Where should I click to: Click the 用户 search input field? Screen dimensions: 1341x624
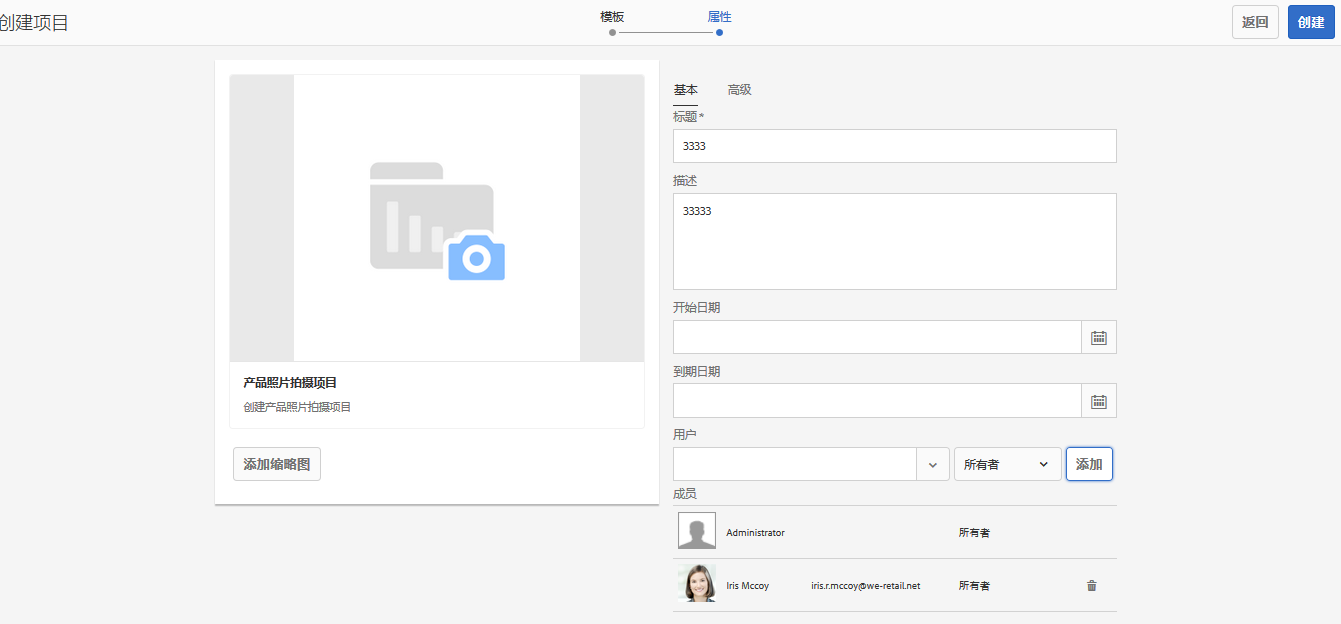795,464
